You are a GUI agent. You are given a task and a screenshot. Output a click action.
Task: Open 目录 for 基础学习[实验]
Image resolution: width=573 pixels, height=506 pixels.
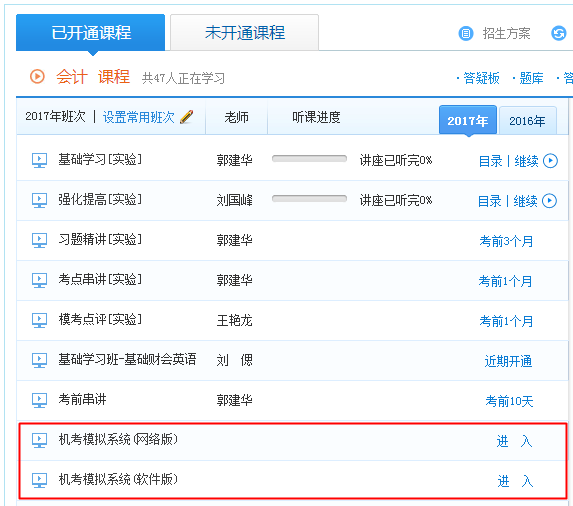pos(490,161)
